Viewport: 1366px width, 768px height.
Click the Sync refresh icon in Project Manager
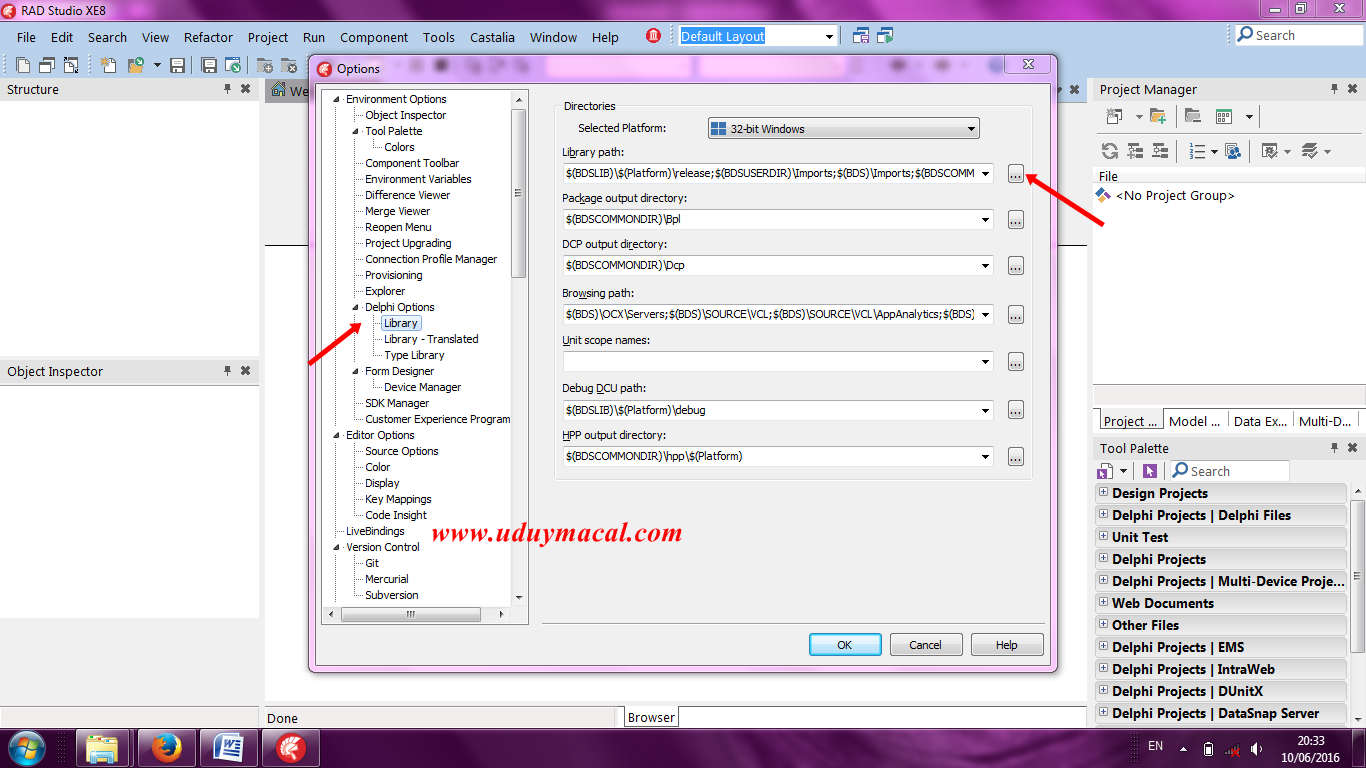pos(1110,151)
